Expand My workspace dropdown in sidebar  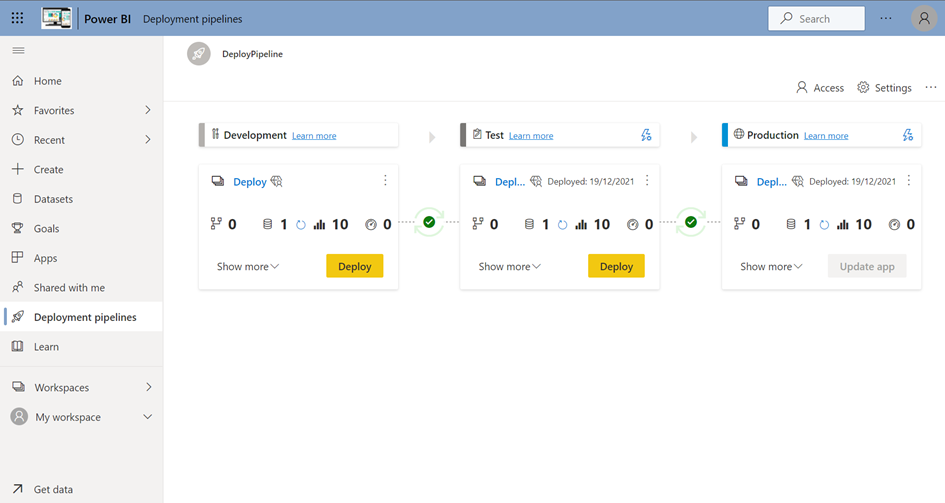148,417
